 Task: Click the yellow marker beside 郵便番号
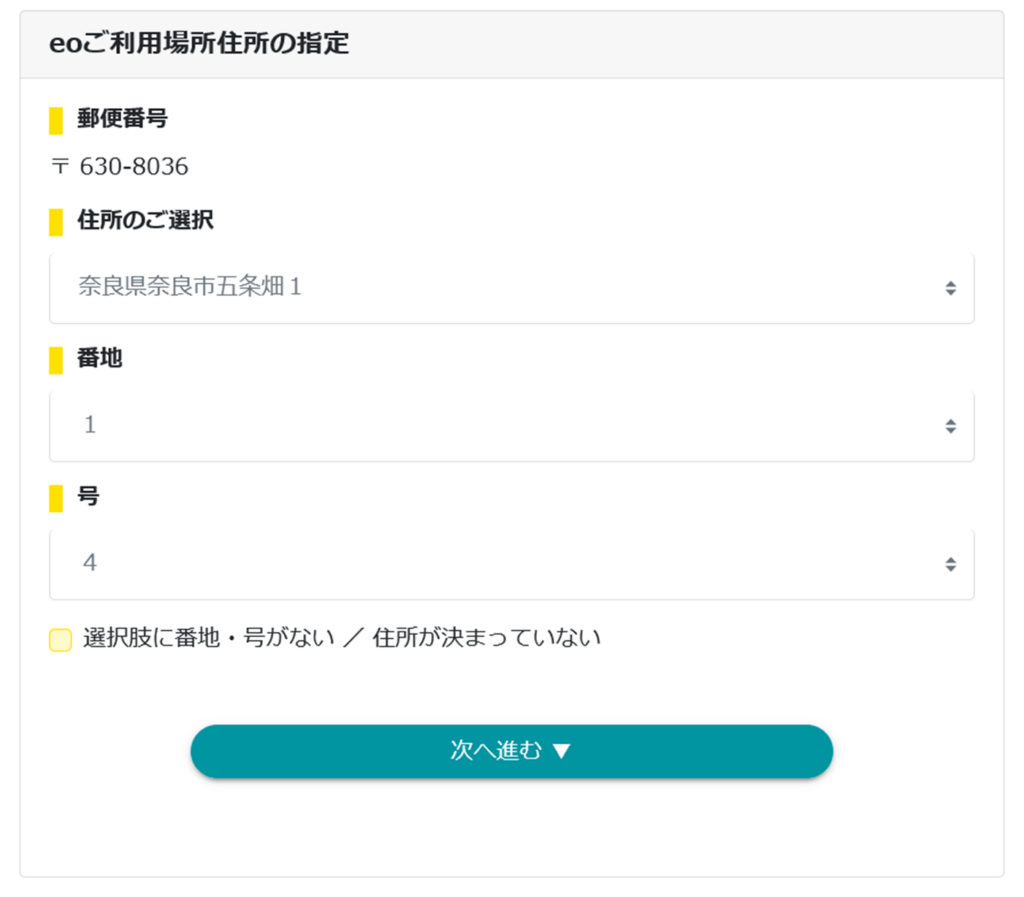pos(55,118)
